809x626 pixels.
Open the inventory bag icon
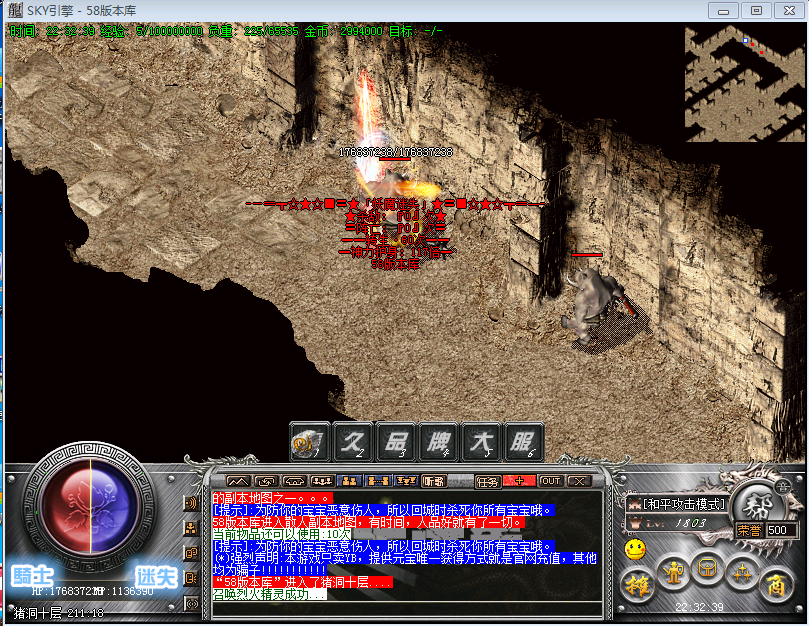707,569
